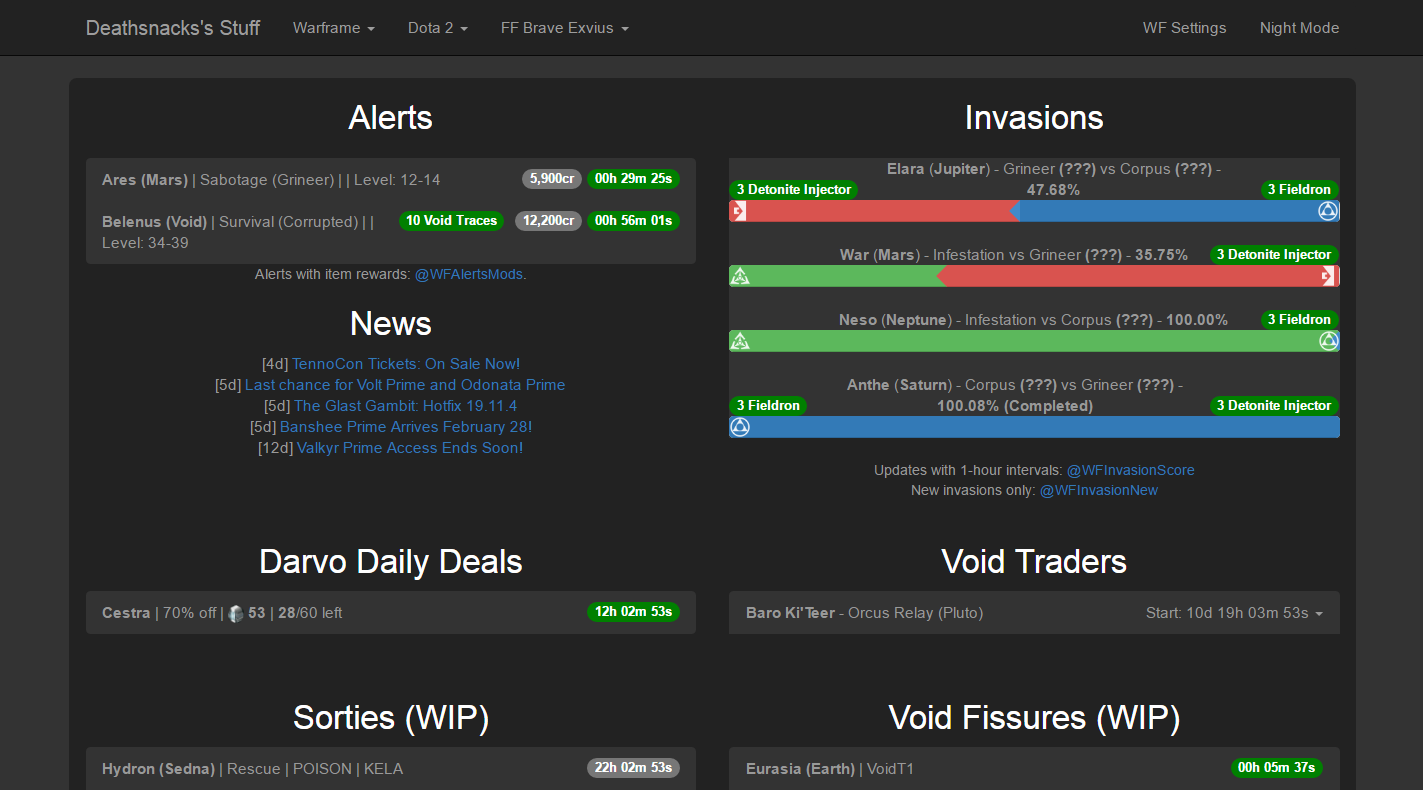
Task: Select the Ares (Mars) alert text
Action: (x=271, y=180)
